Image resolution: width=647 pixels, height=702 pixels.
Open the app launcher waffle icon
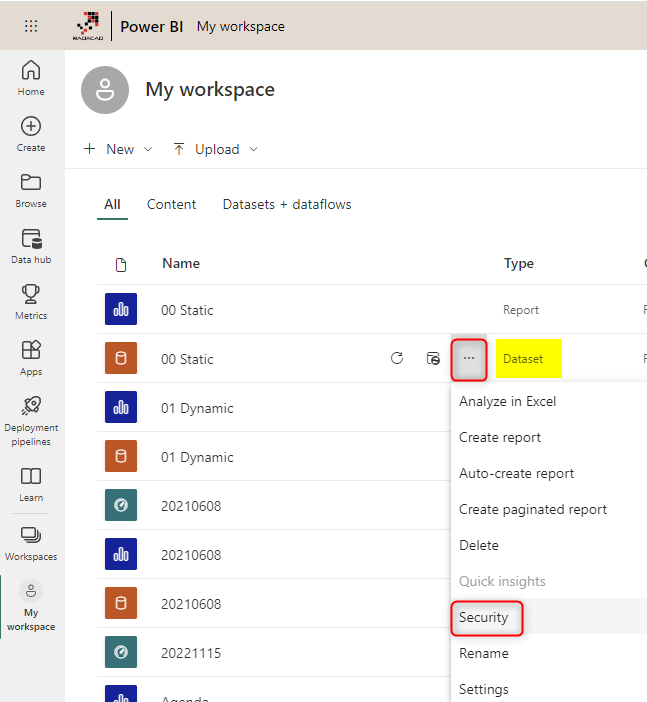point(31,26)
